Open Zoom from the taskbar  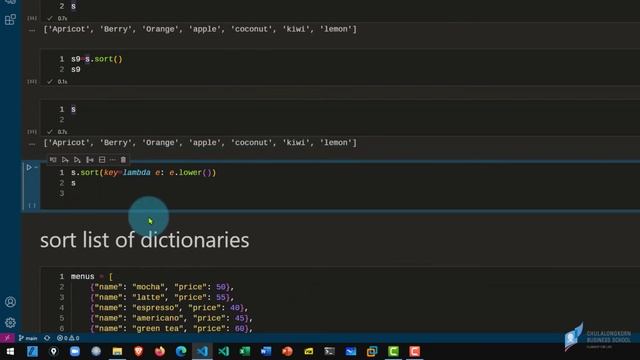pyautogui.click(x=75, y=351)
